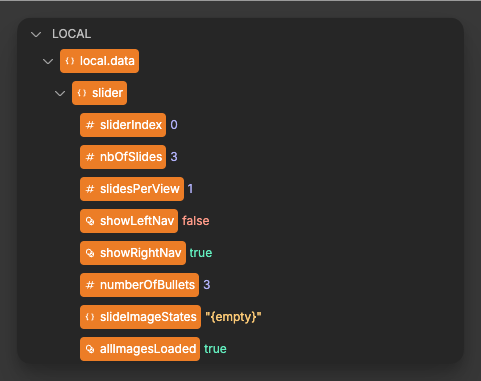Click the slidesPerView value 1
The width and height of the screenshot is (481, 381).
click(x=190, y=189)
